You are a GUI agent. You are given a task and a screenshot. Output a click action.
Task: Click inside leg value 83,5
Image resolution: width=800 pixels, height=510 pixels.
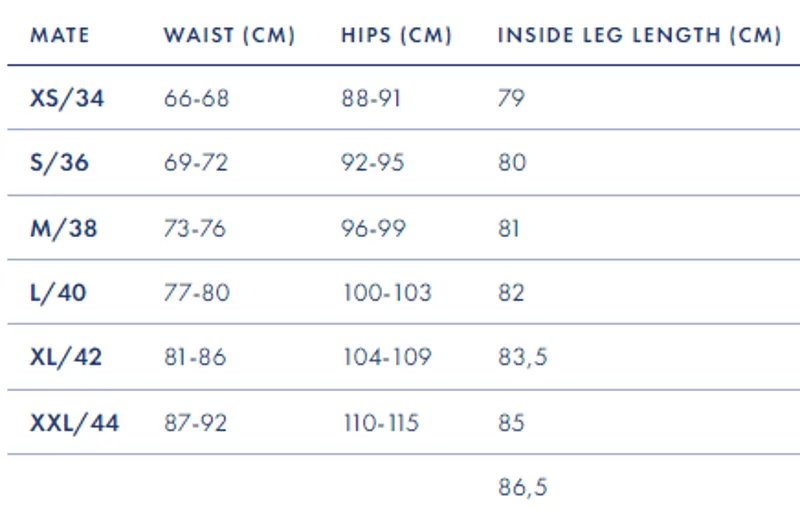click(523, 357)
